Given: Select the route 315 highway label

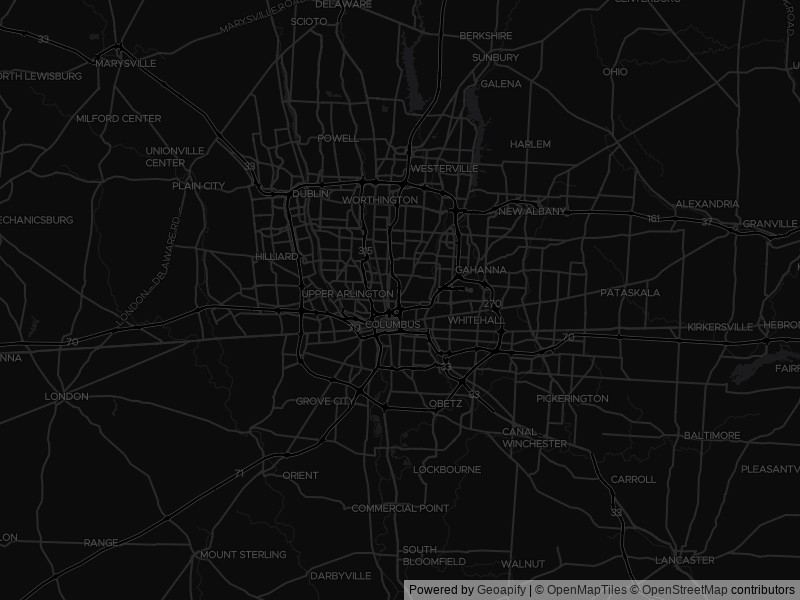Looking at the screenshot, I should pos(365,251).
